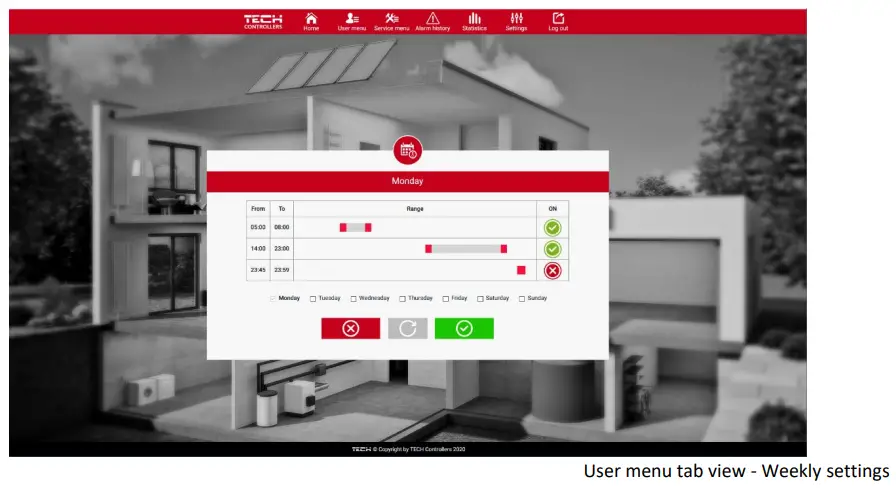Open the Settings page

click(516, 22)
